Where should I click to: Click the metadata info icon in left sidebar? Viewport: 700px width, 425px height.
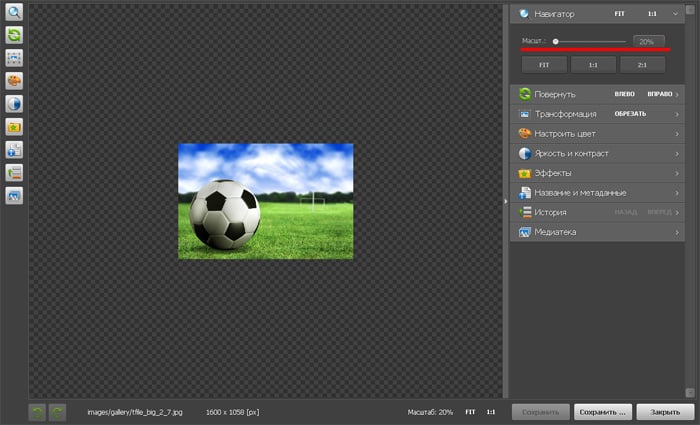point(15,150)
